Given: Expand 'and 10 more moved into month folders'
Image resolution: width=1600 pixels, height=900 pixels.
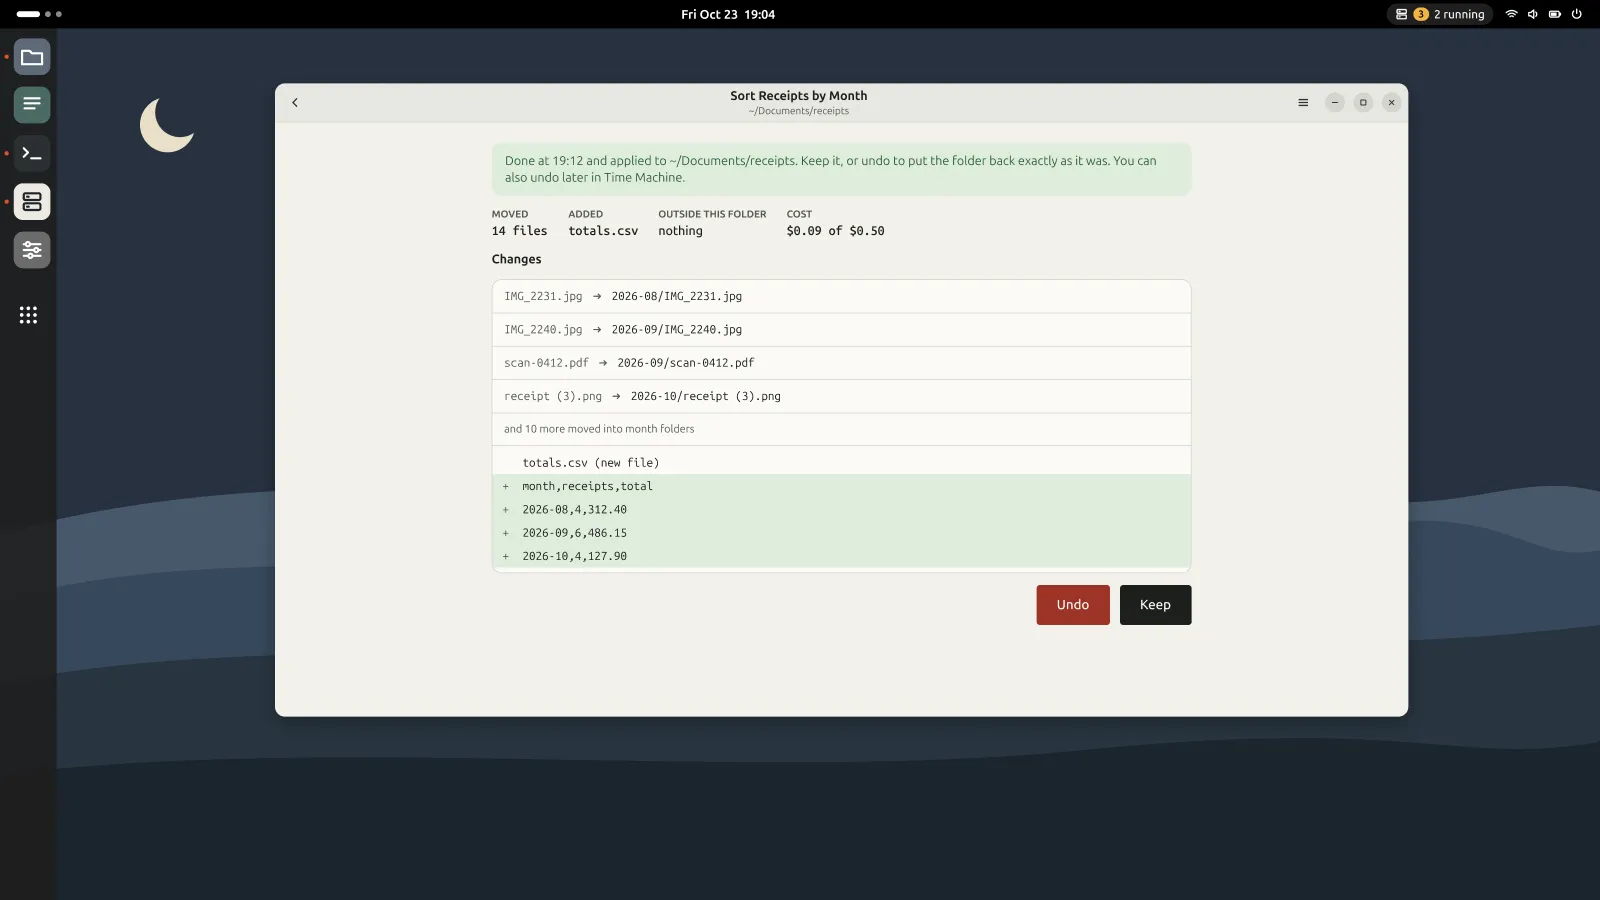Looking at the screenshot, I should pos(841,429).
